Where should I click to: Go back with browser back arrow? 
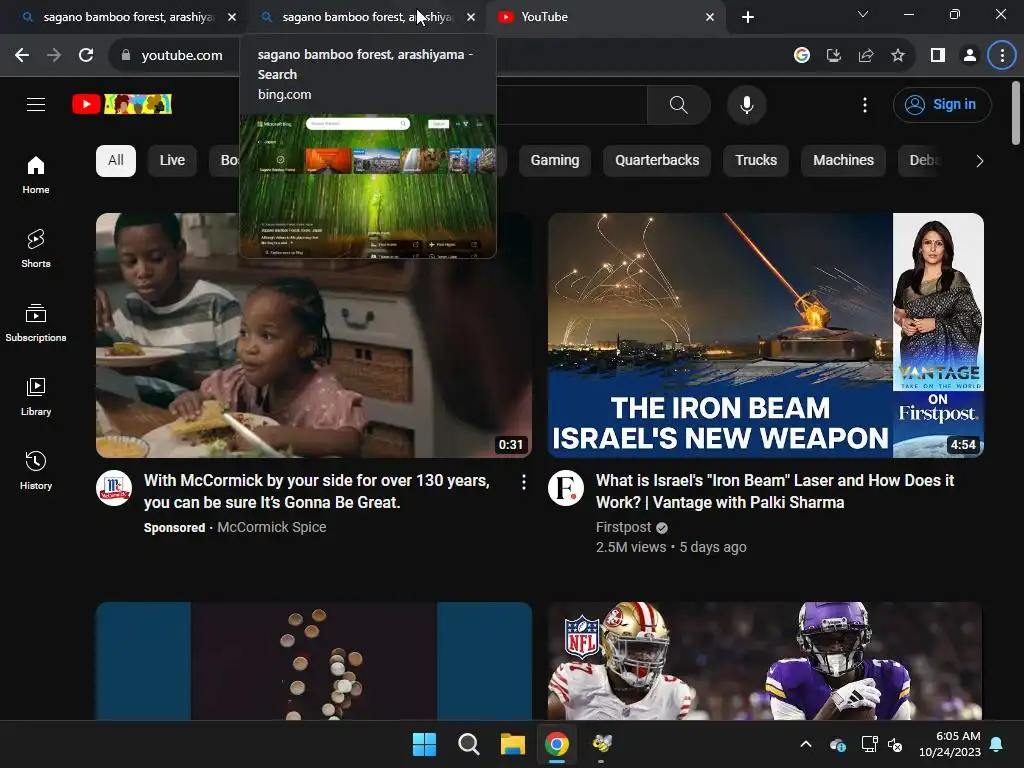click(x=22, y=56)
